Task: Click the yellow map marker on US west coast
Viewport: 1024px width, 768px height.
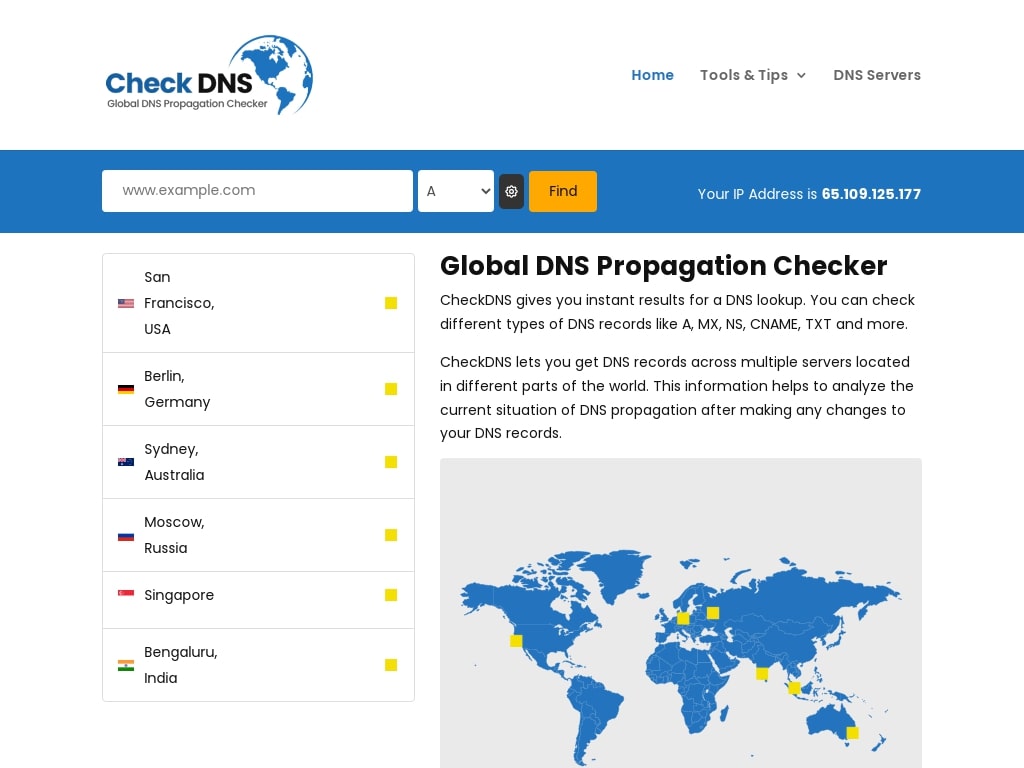Action: [x=516, y=641]
